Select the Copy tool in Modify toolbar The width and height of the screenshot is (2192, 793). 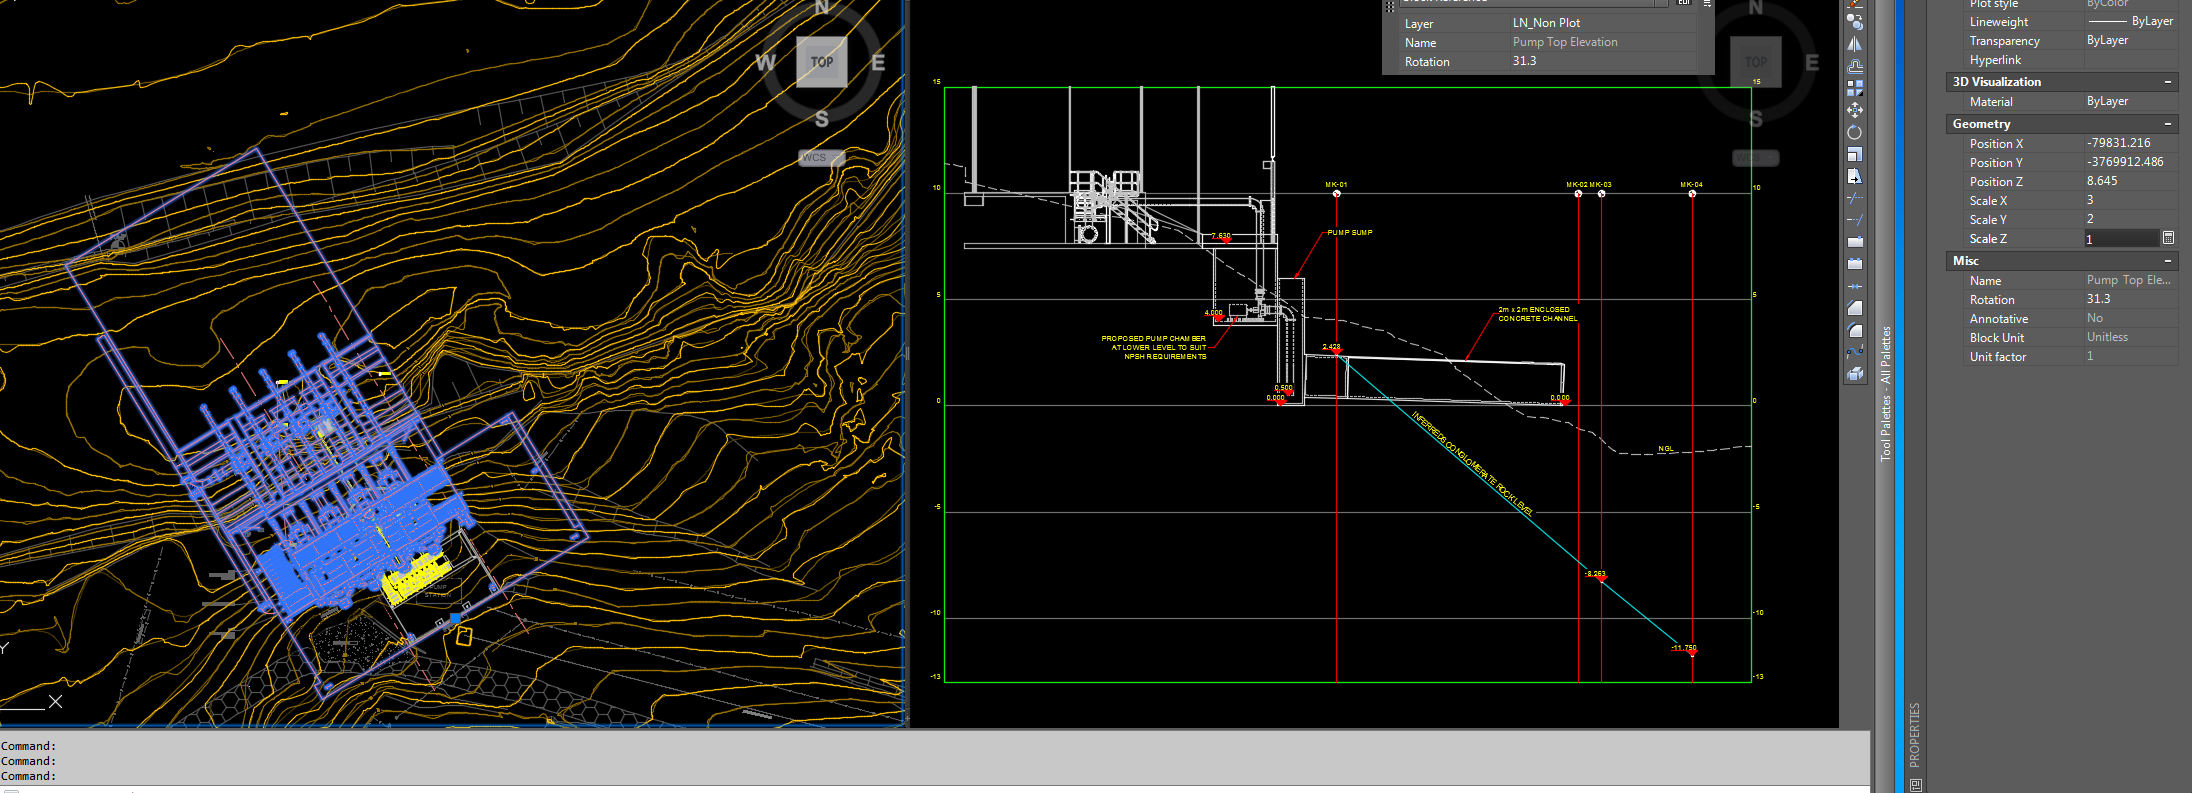pyautogui.click(x=1855, y=22)
